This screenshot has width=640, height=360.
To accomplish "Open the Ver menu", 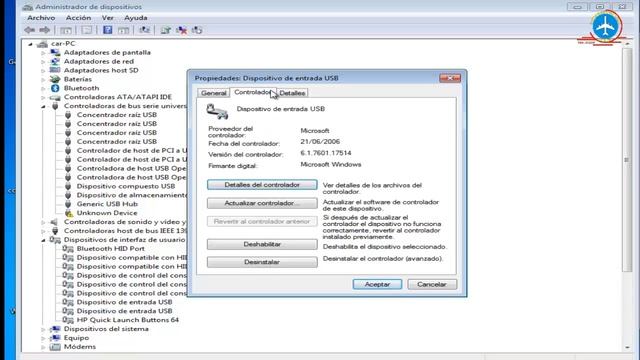I will pyautogui.click(x=108, y=18).
